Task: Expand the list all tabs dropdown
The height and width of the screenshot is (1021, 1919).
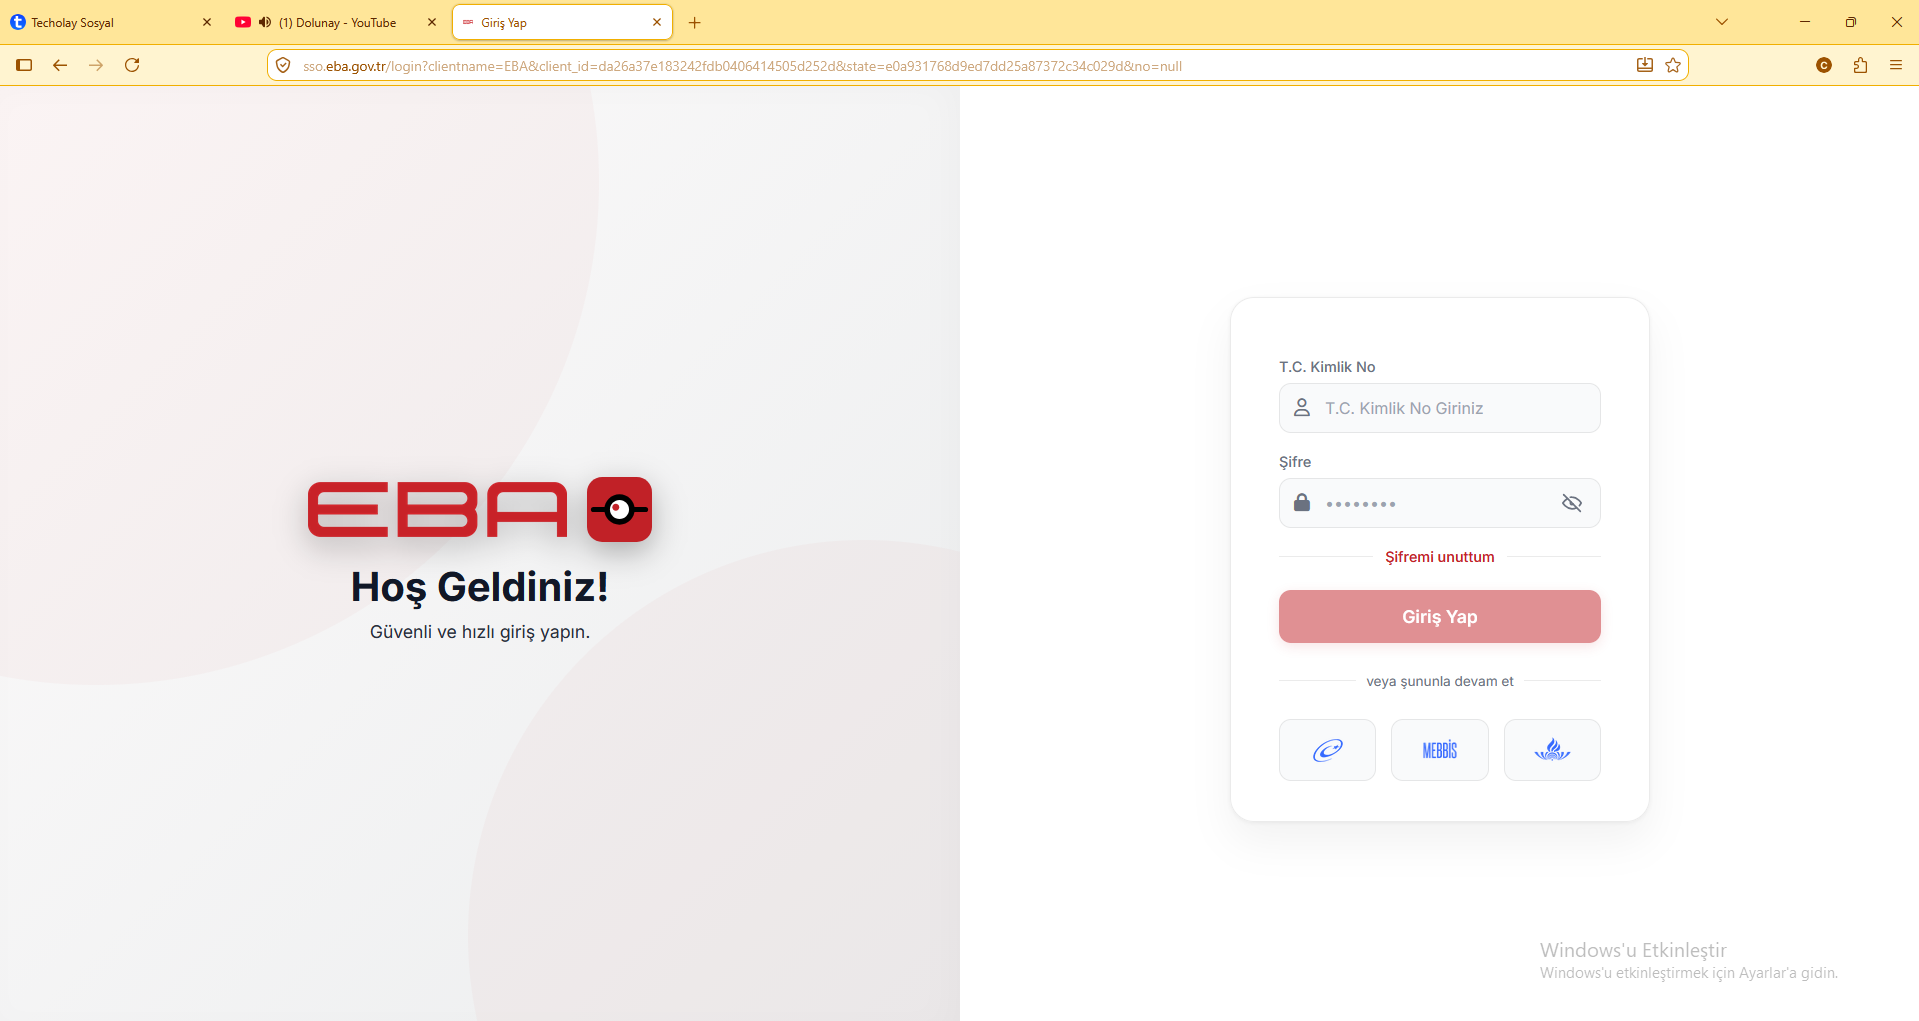Action: (1722, 22)
